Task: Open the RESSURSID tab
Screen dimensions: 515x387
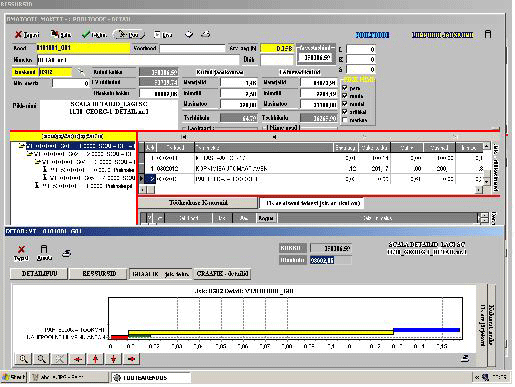Action: coord(99,274)
